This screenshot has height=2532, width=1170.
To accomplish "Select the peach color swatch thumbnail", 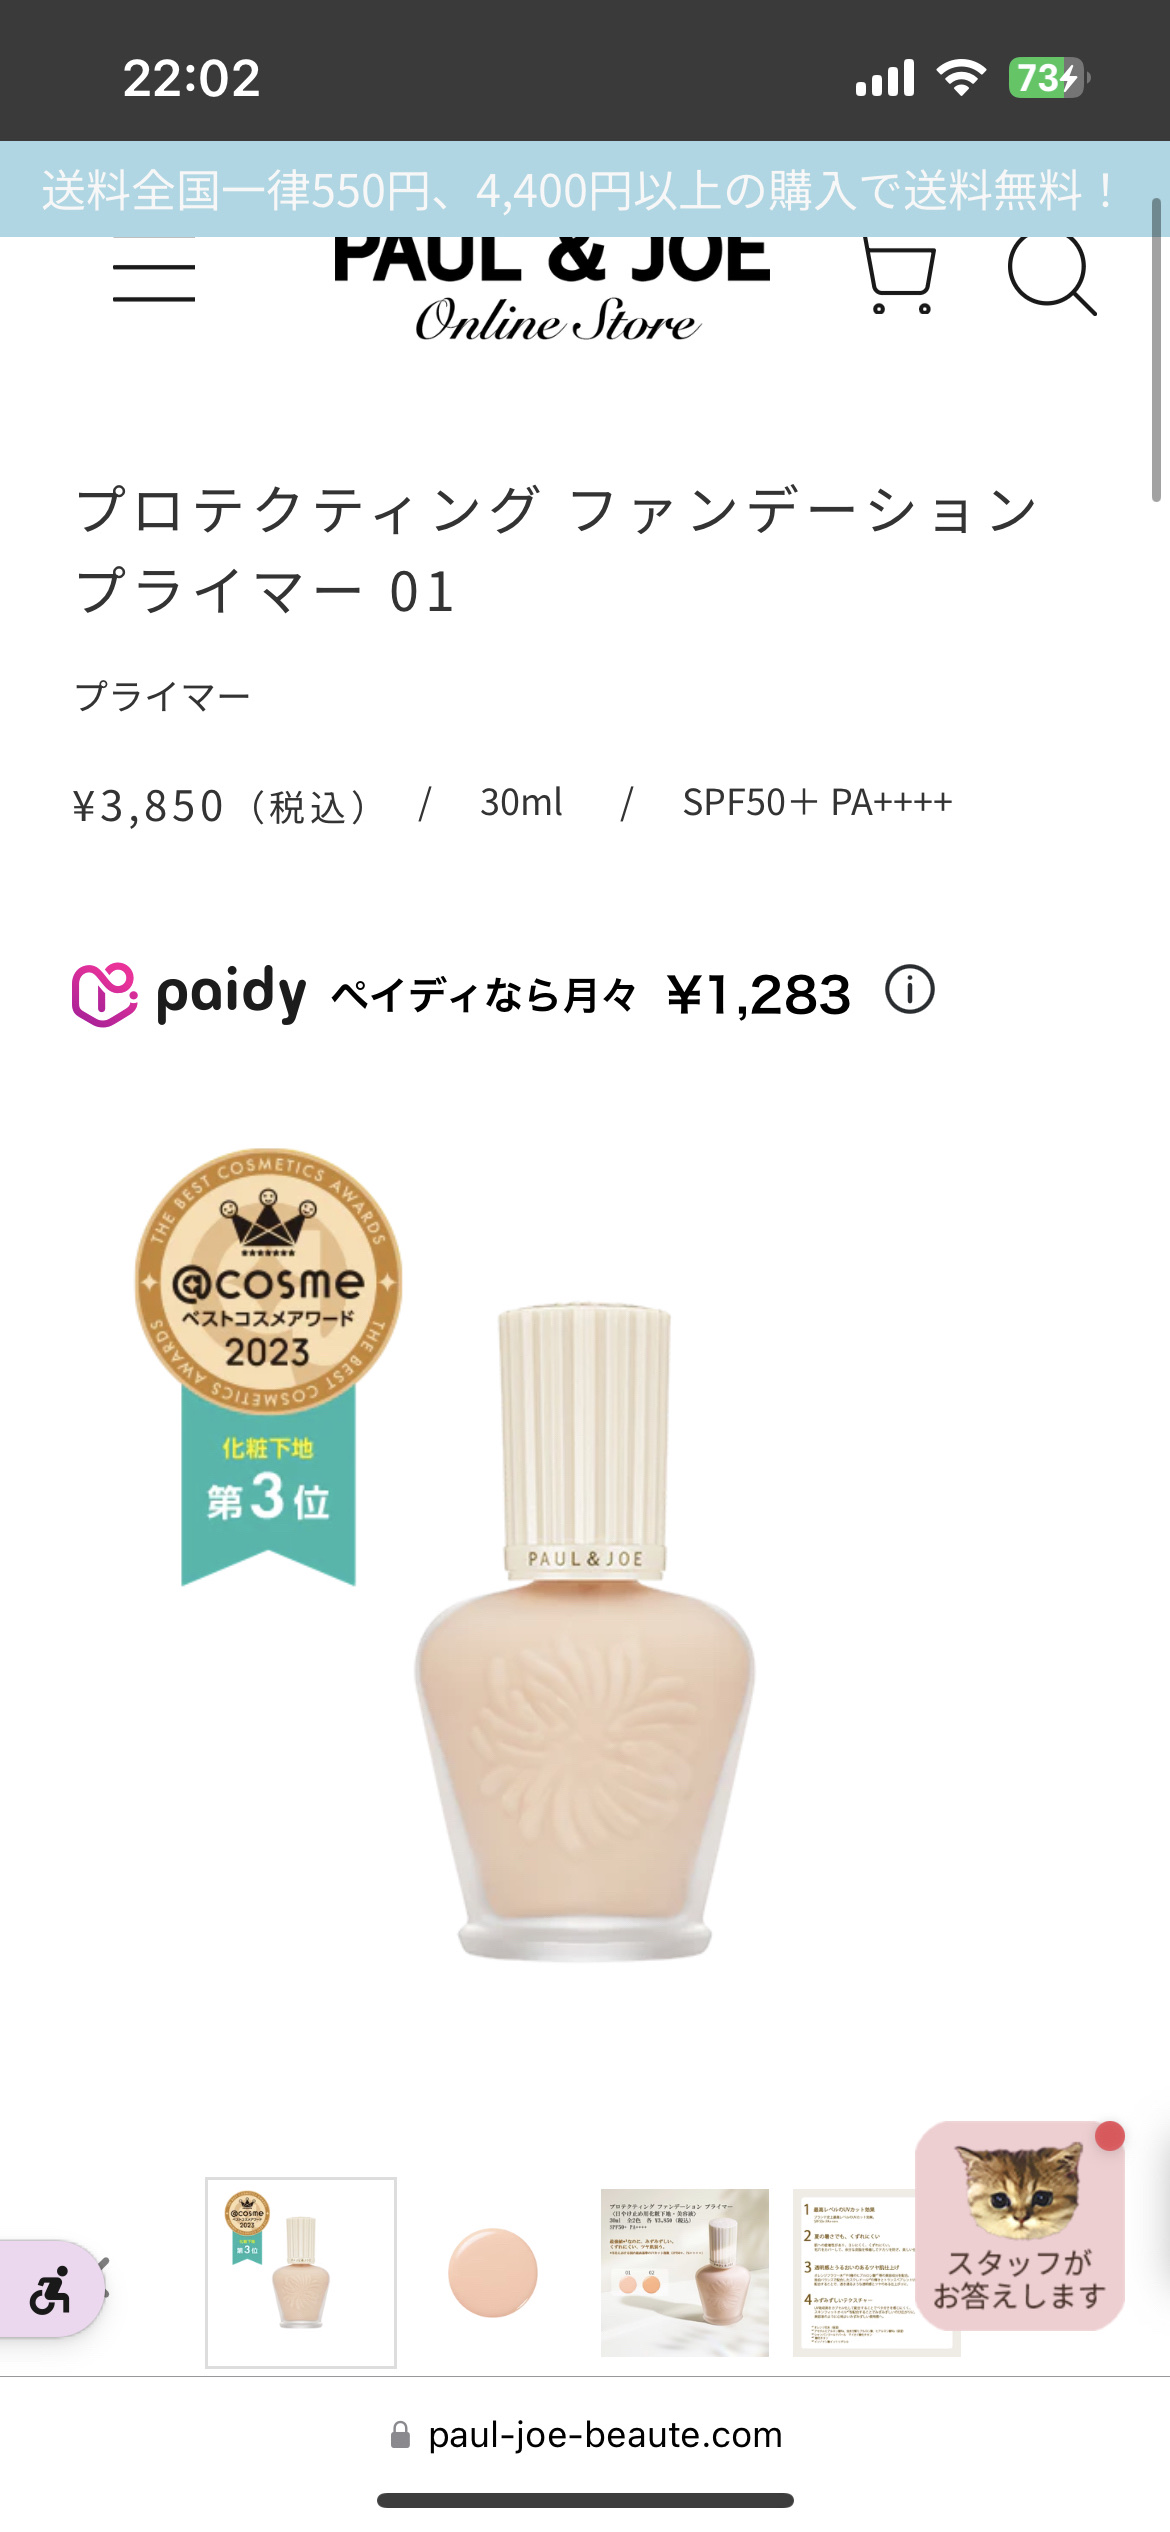I will (x=493, y=2272).
